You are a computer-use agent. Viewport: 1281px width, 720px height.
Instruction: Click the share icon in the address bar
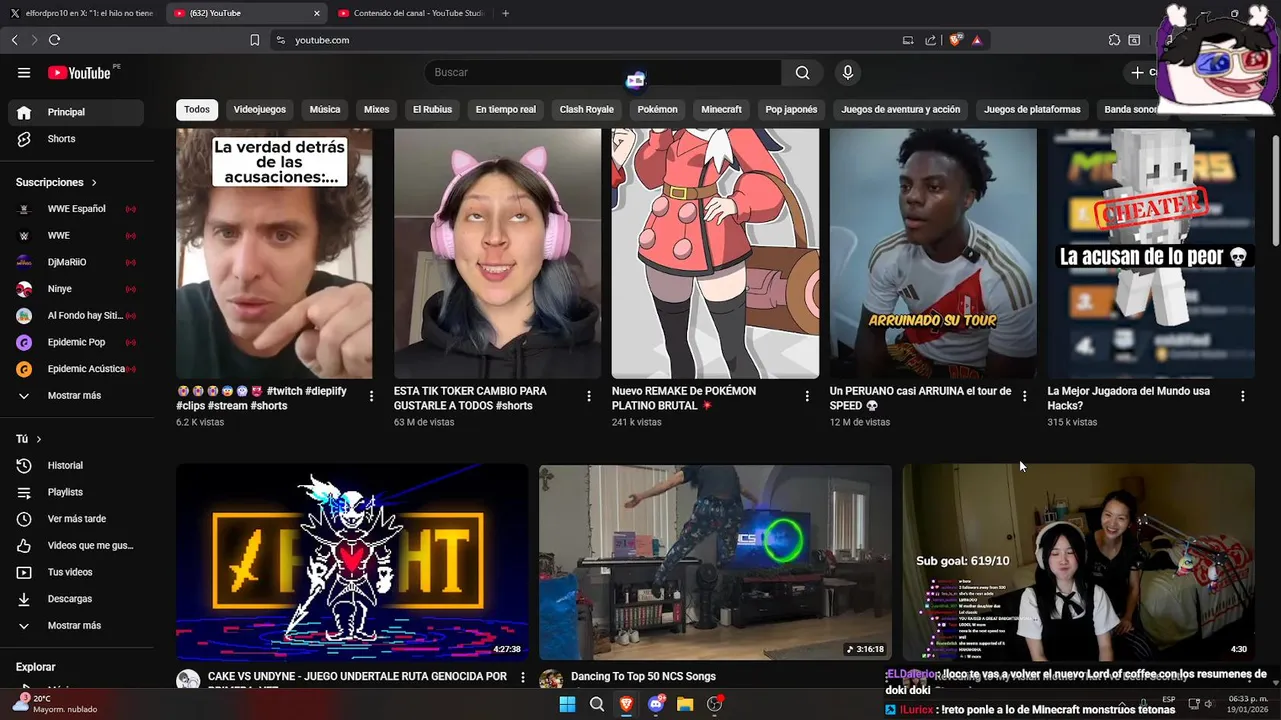coord(930,40)
